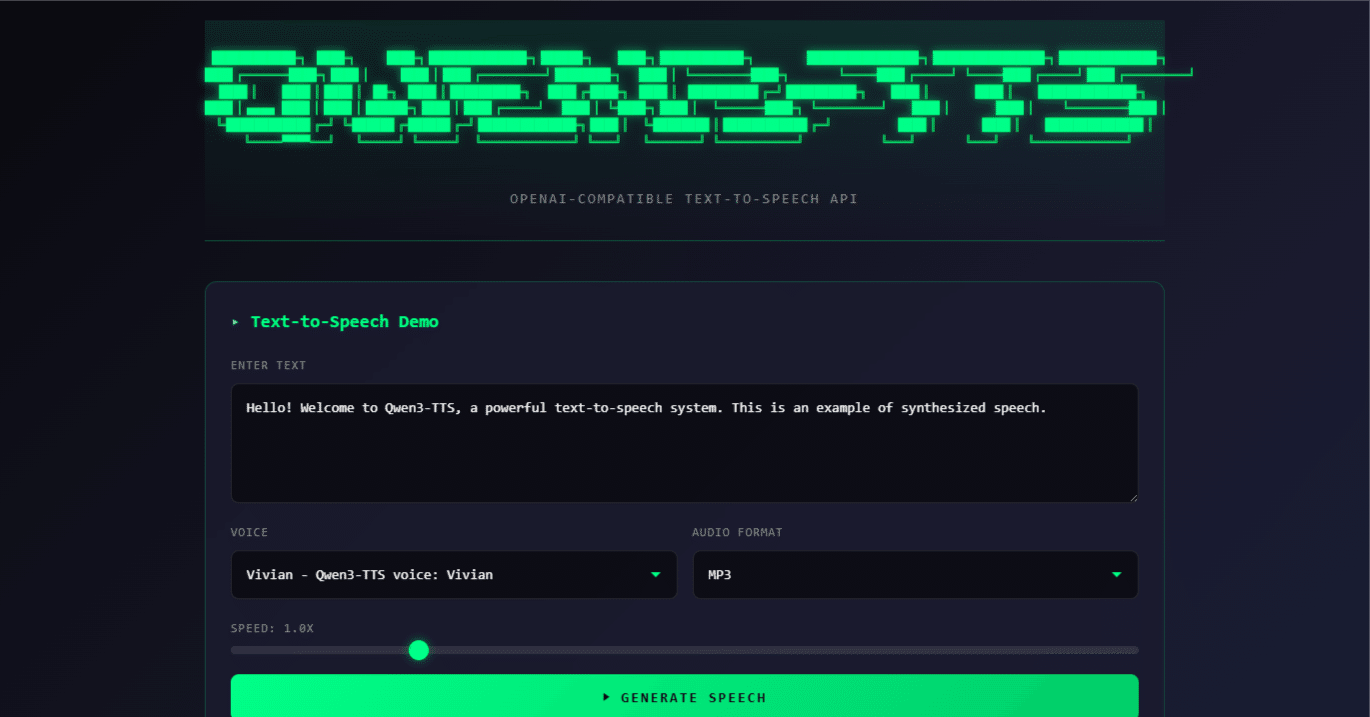The height and width of the screenshot is (717, 1370).
Task: Click the SPEED: 1.0X label
Action: 272,628
